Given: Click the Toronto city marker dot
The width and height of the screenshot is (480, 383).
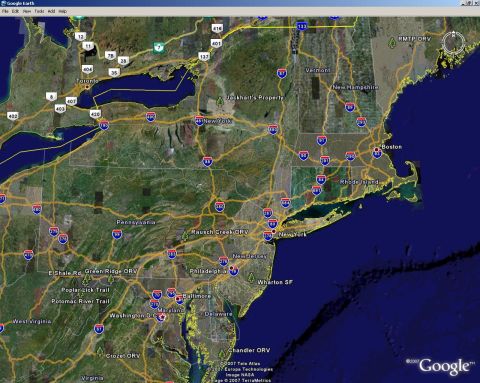Looking at the screenshot, I should click(x=88, y=87).
